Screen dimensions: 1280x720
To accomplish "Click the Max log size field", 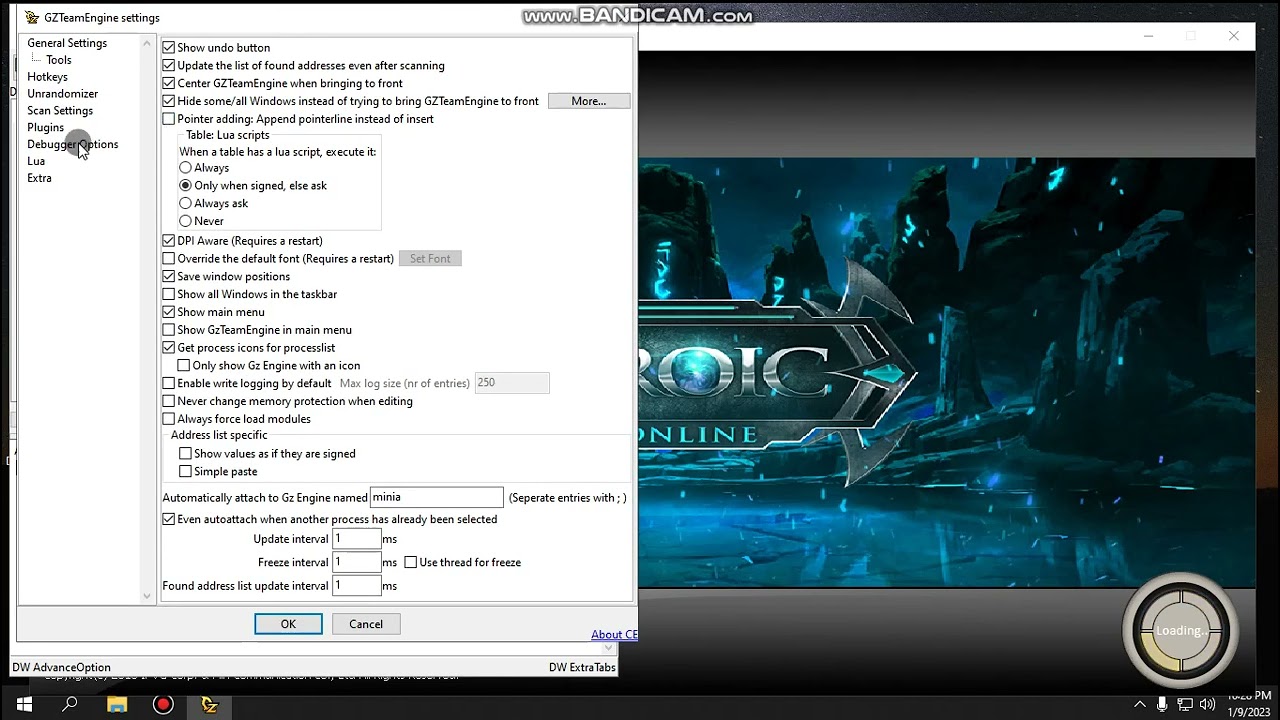I will [x=512, y=383].
